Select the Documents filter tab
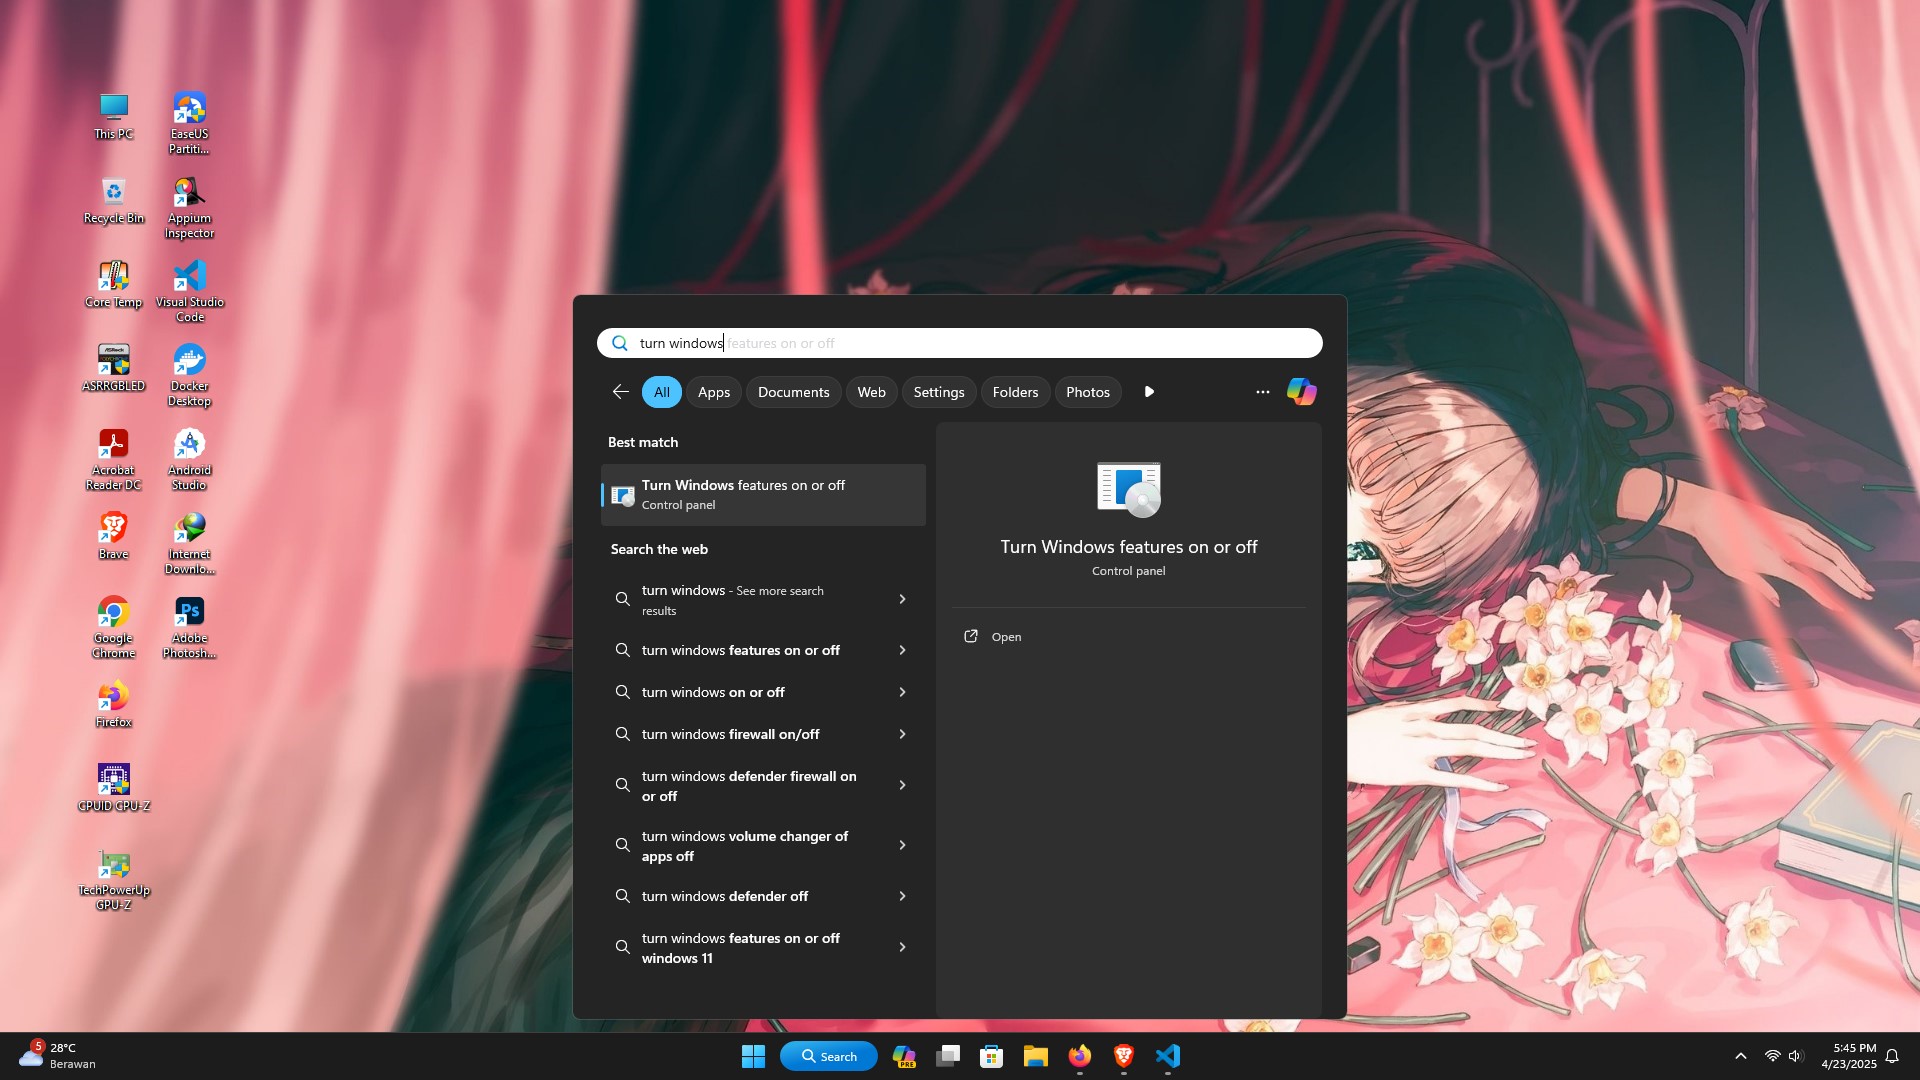This screenshot has width=1920, height=1080. (793, 392)
